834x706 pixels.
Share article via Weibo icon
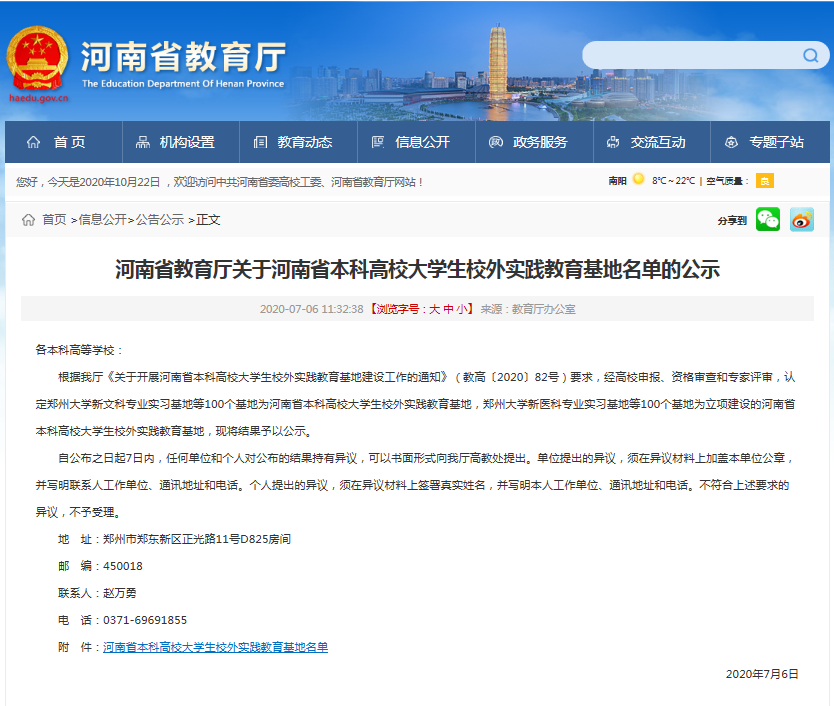pos(801,220)
